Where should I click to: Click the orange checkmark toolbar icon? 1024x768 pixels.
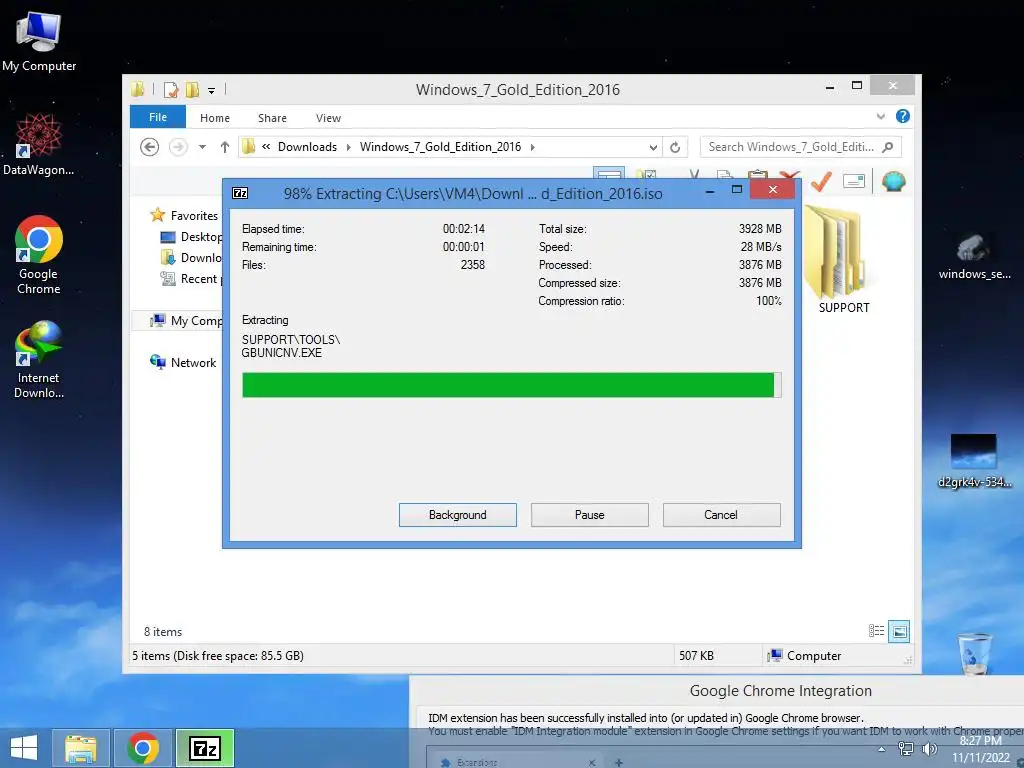821,181
